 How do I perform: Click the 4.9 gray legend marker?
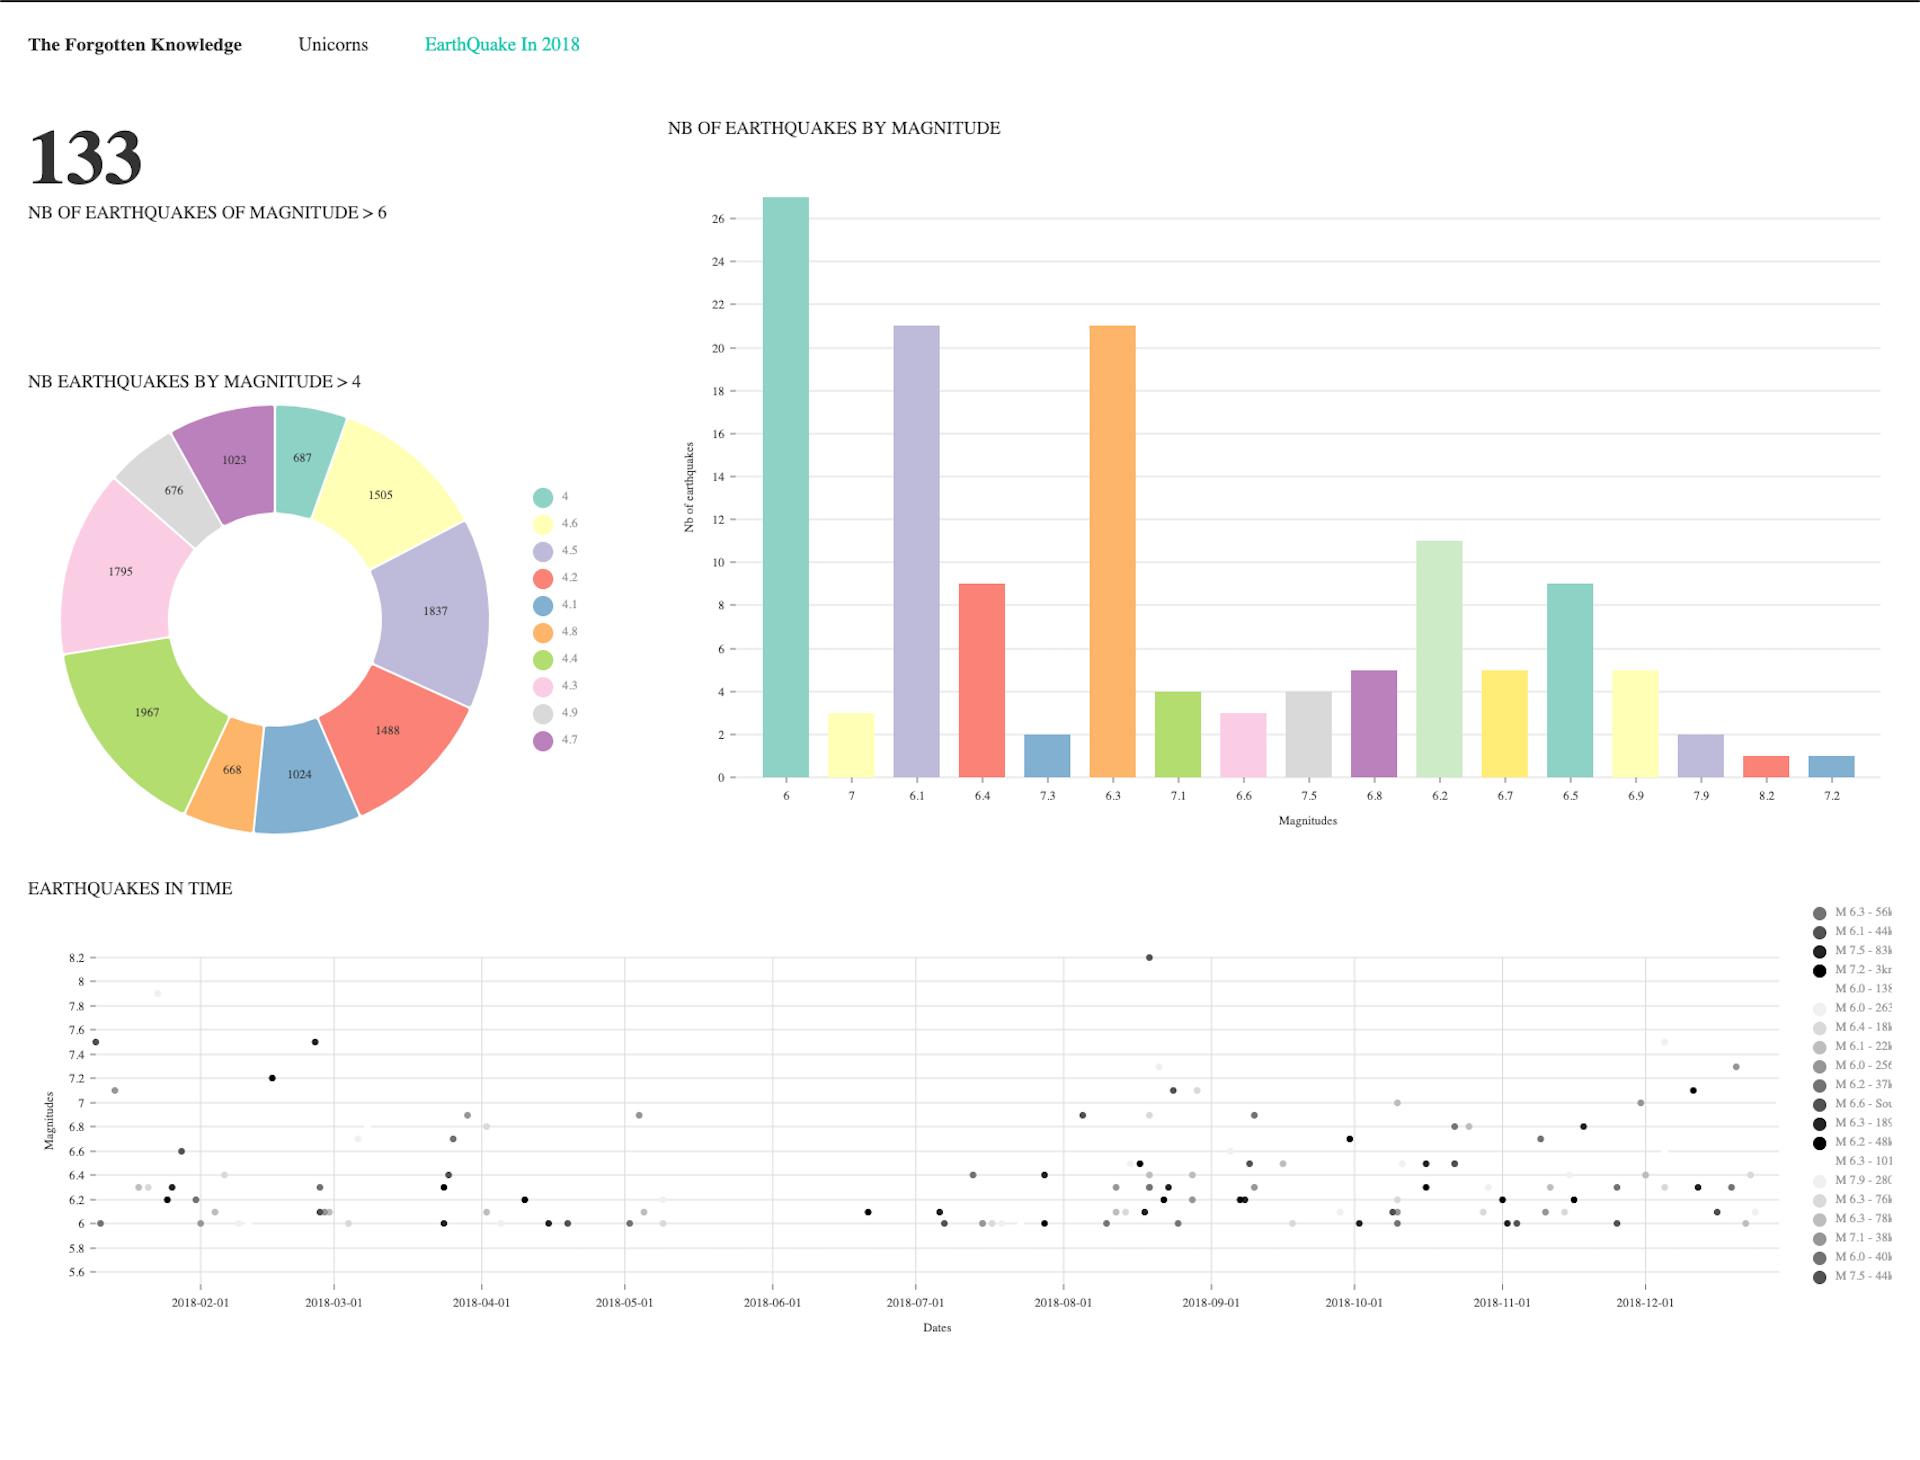(x=543, y=713)
